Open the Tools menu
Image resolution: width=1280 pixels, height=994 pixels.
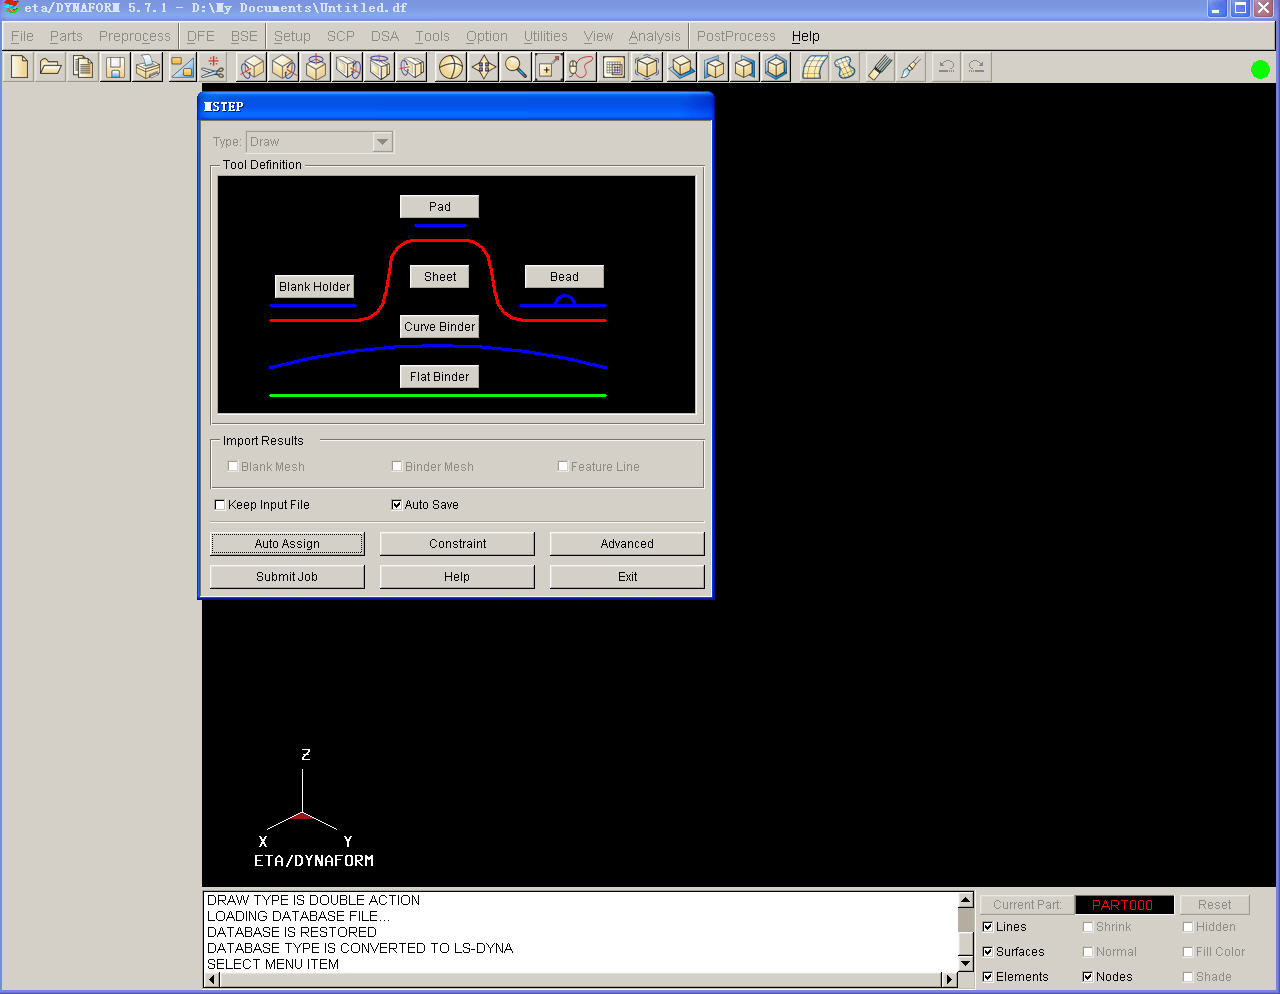433,36
